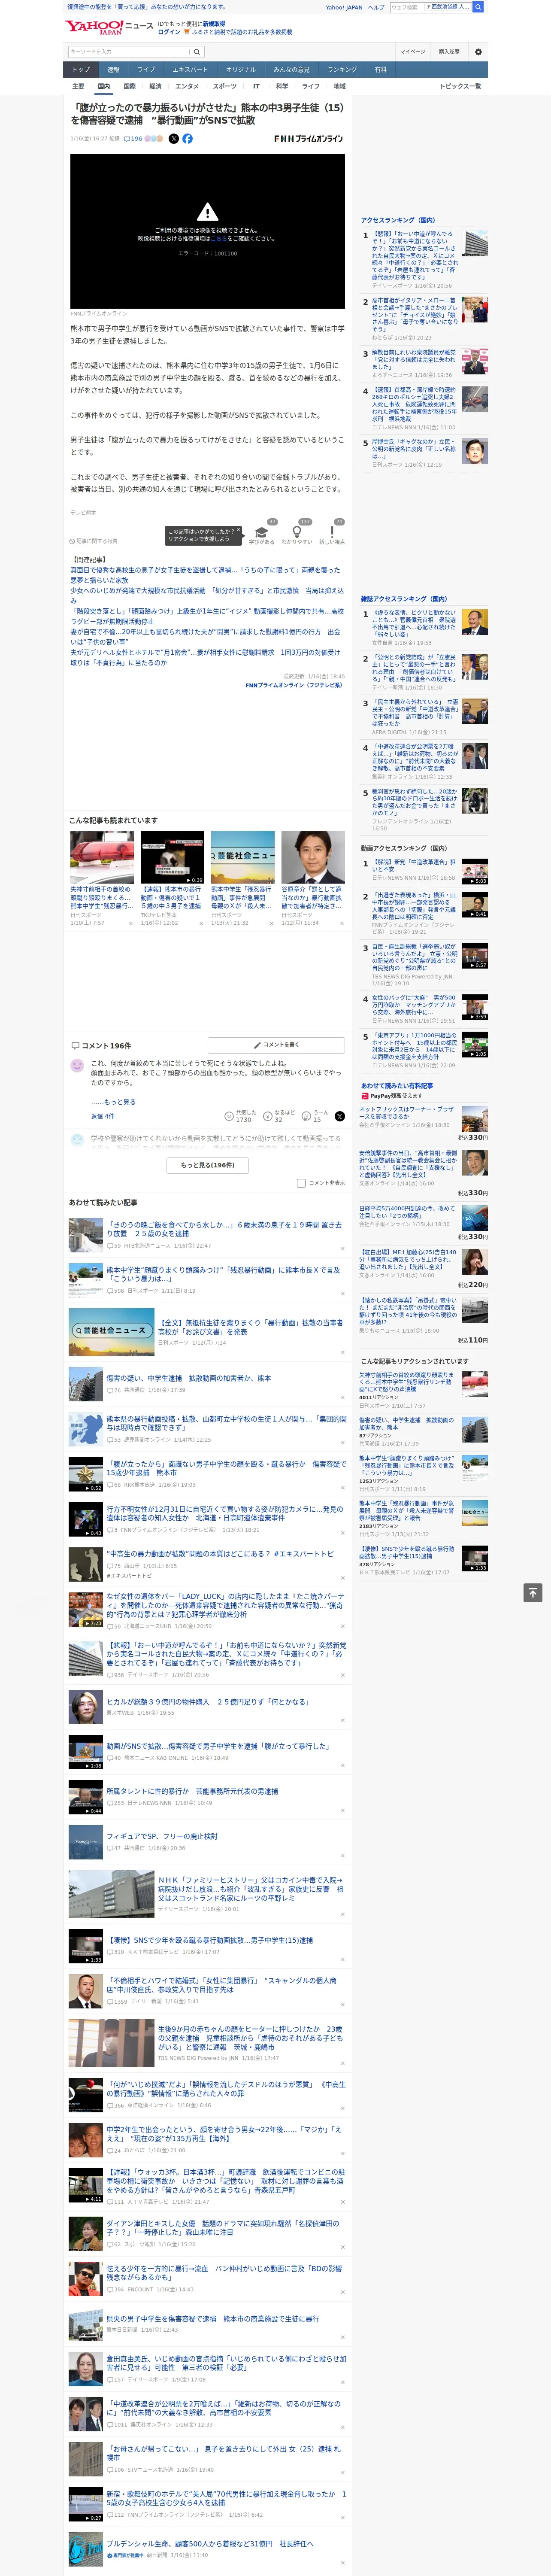The image size is (551, 2576).
Task: Share article on X icon under headline
Action: [174, 139]
